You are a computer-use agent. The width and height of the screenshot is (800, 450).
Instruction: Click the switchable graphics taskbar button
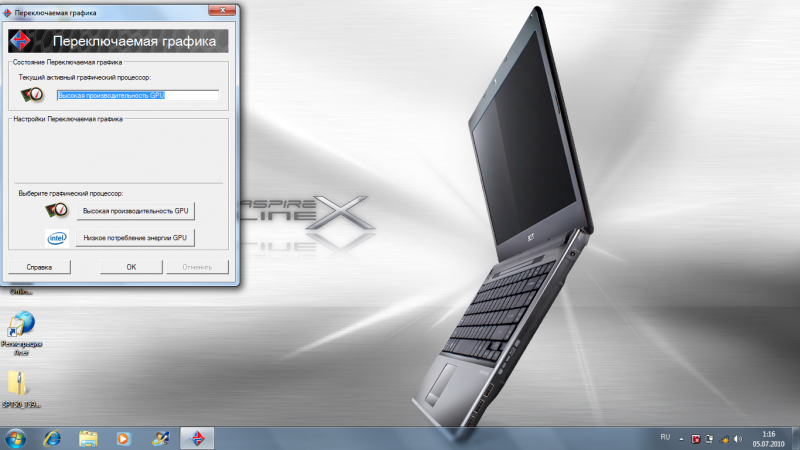tap(197, 439)
